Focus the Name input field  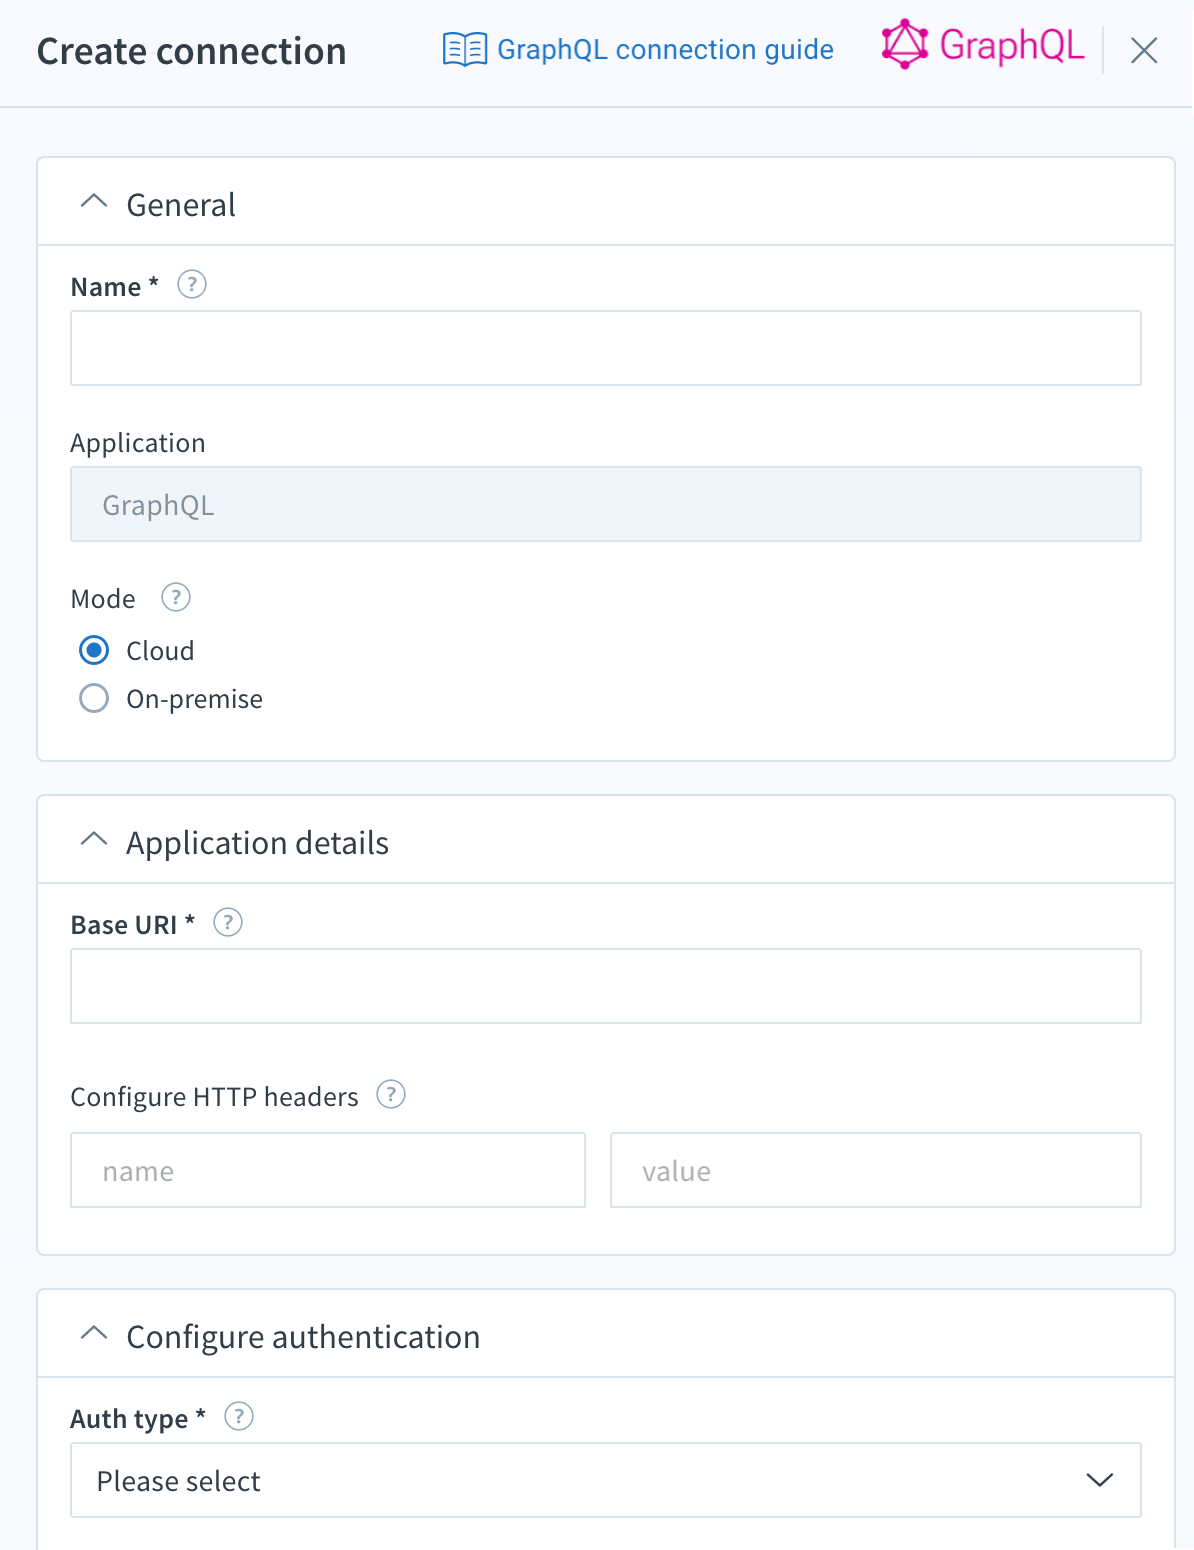pos(606,348)
